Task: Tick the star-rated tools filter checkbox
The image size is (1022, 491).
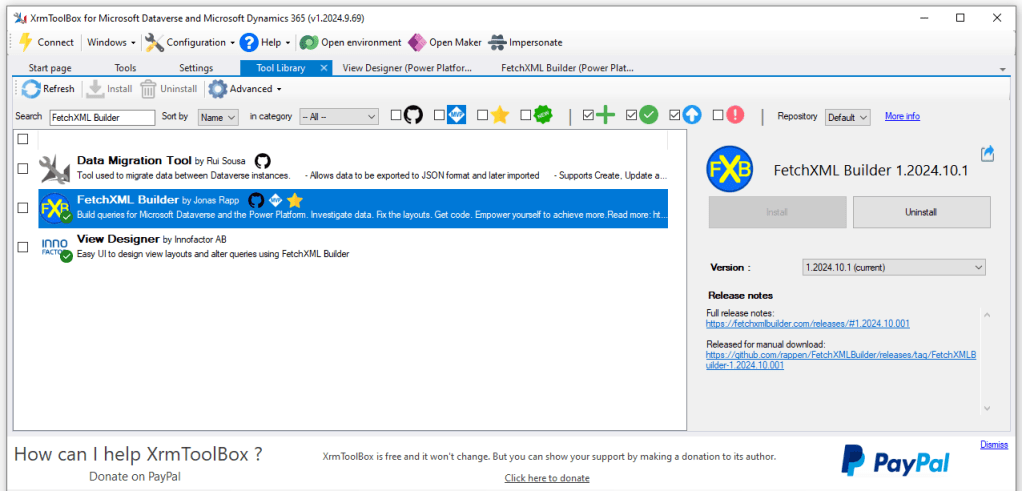Action: pos(483,116)
